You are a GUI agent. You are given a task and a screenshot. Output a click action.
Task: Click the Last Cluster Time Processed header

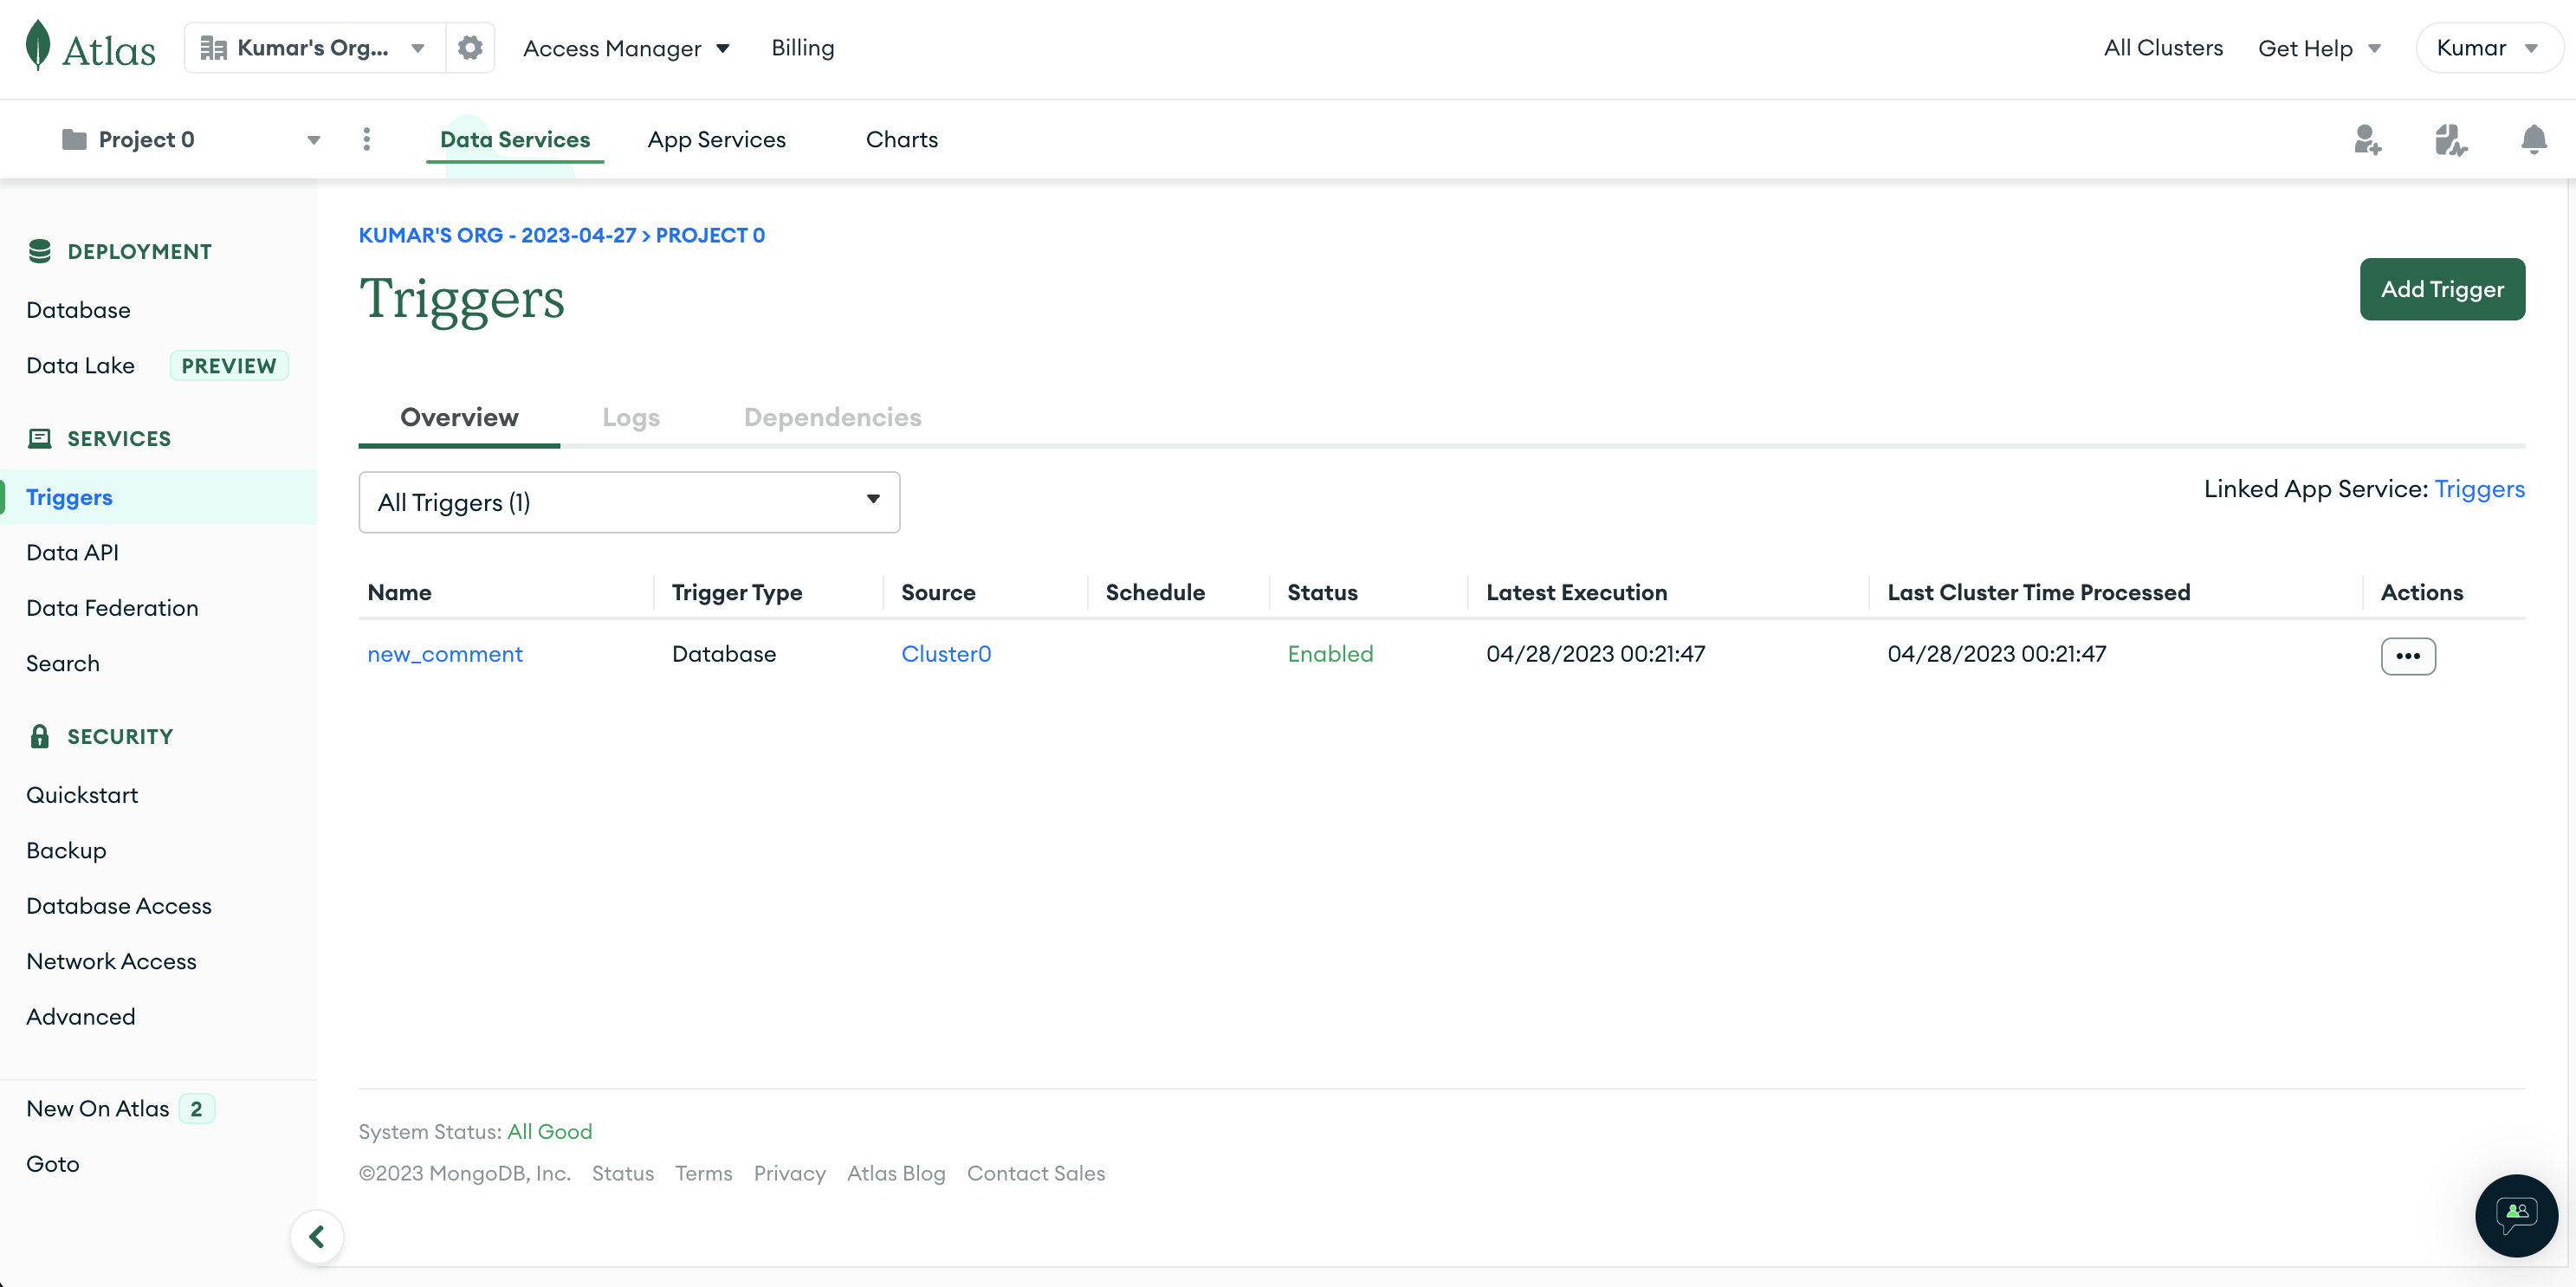(2039, 592)
